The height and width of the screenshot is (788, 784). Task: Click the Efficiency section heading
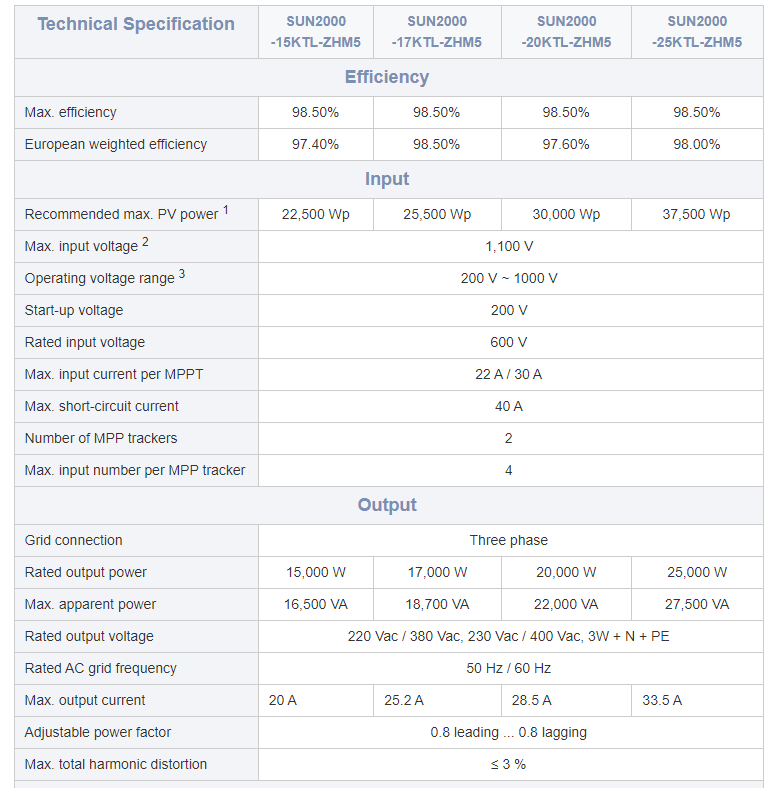coord(387,77)
